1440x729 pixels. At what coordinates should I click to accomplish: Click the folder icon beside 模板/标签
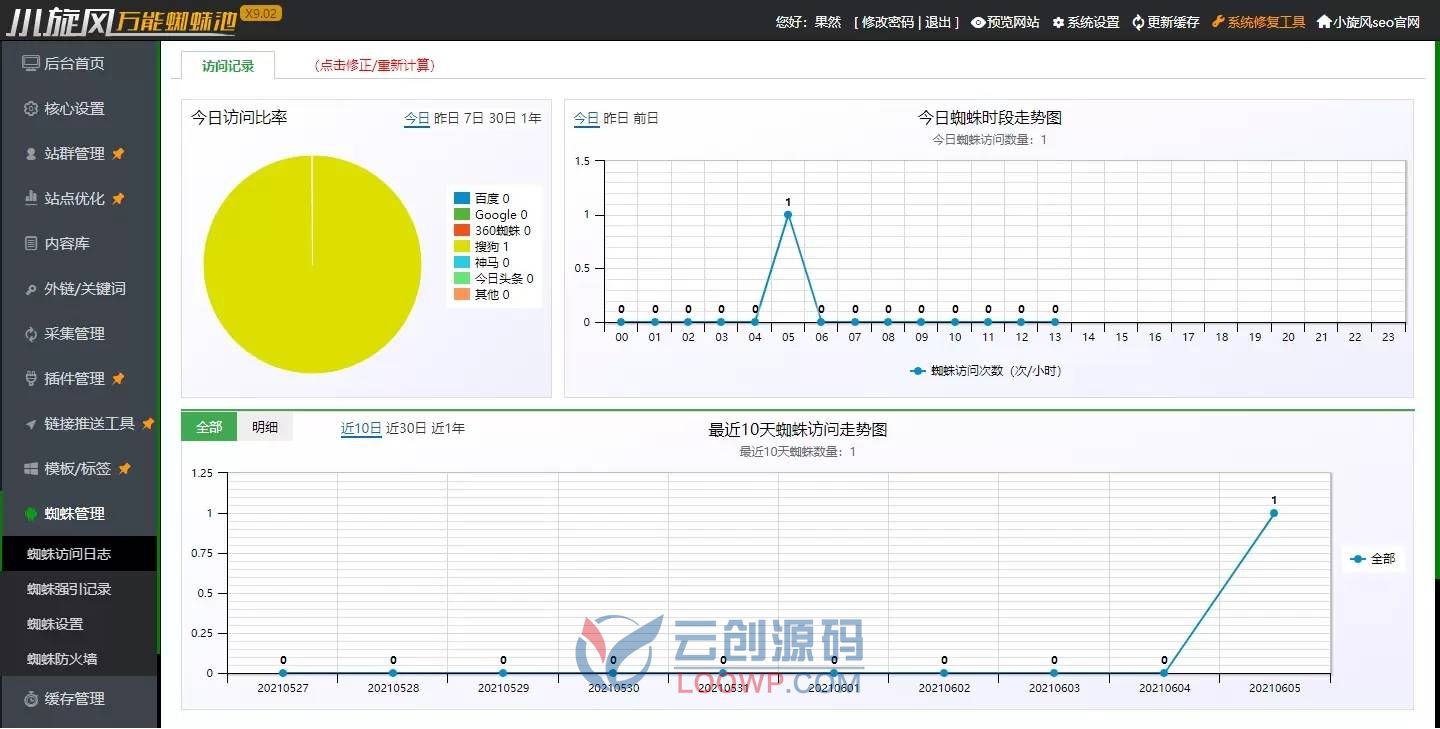(x=31, y=468)
